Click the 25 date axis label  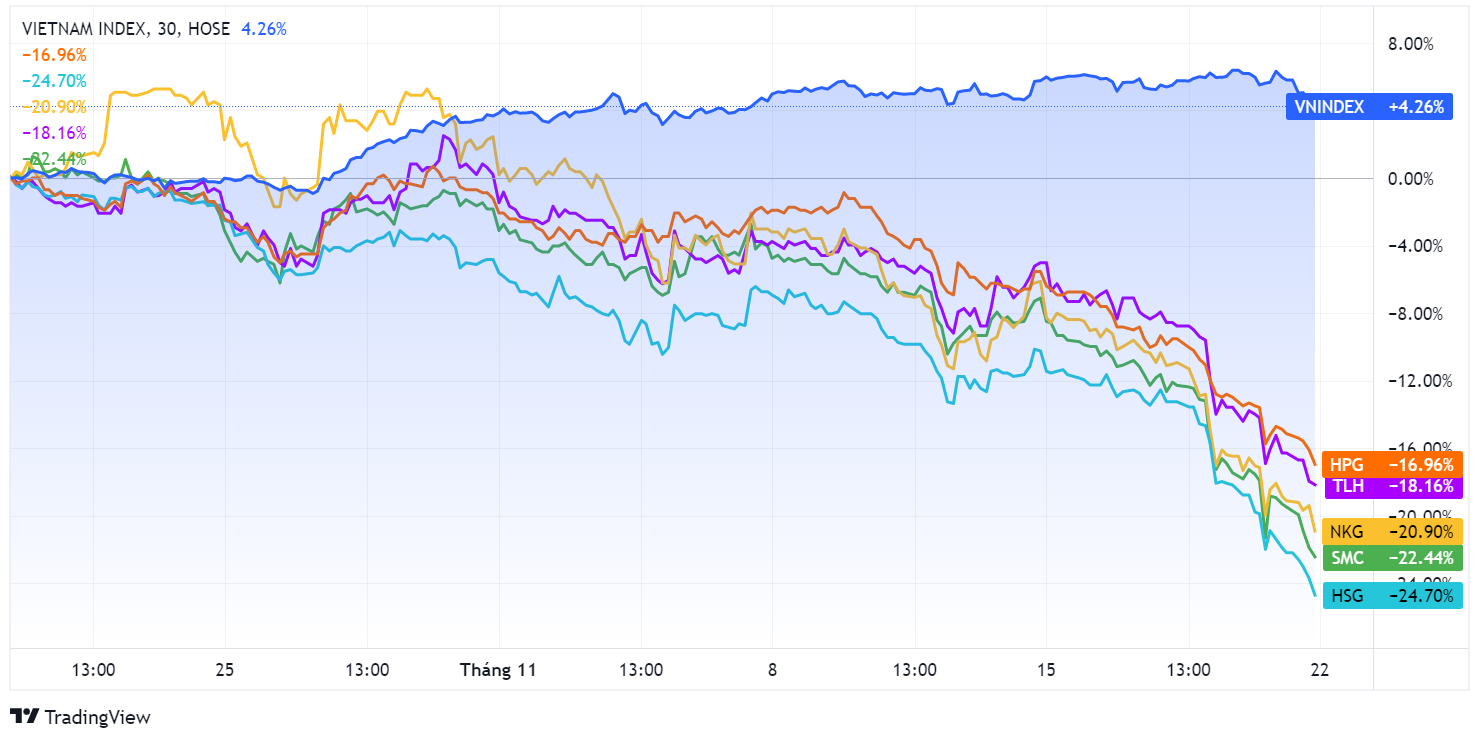pos(225,670)
